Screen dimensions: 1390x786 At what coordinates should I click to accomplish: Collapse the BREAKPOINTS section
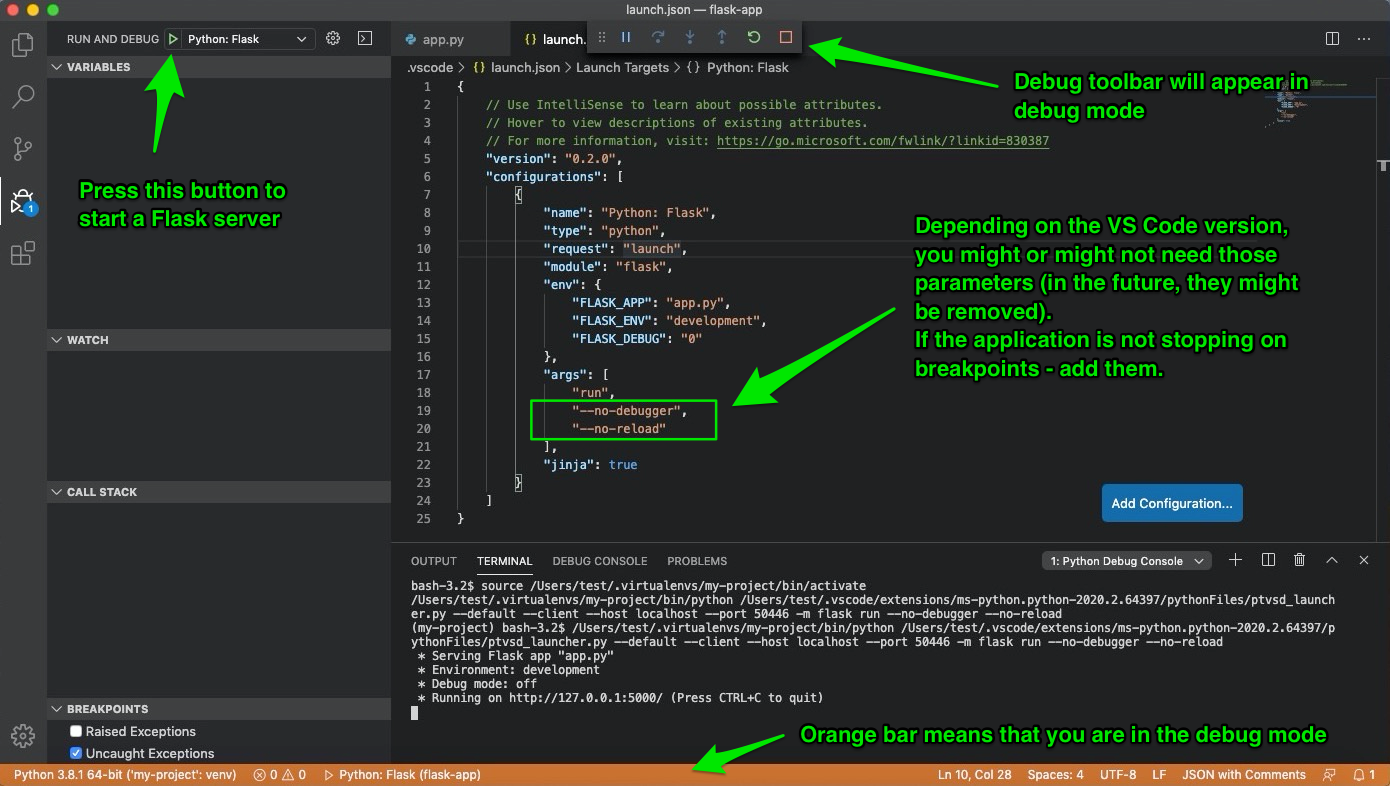[x=218, y=709]
